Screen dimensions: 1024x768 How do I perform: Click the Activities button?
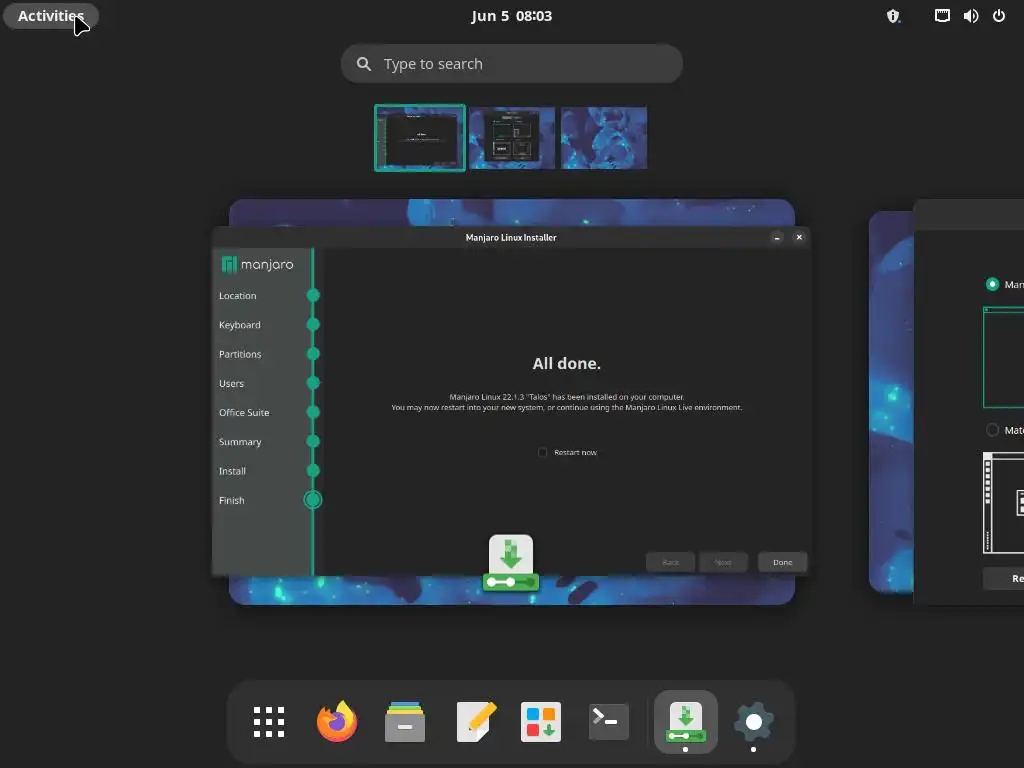[x=51, y=16]
